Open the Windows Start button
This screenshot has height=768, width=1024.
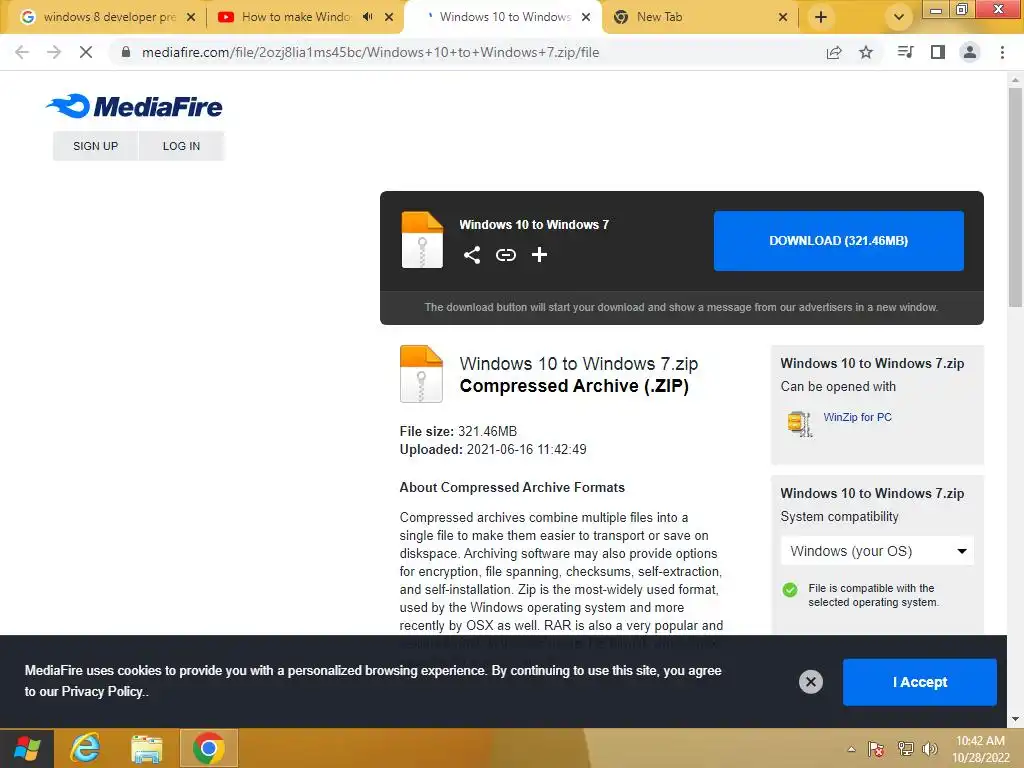coord(27,748)
